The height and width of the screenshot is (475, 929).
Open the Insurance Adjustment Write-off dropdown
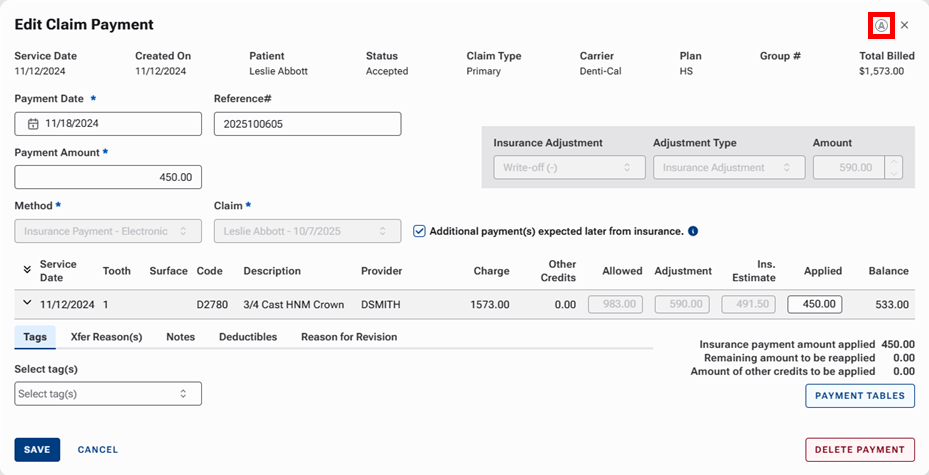(569, 168)
